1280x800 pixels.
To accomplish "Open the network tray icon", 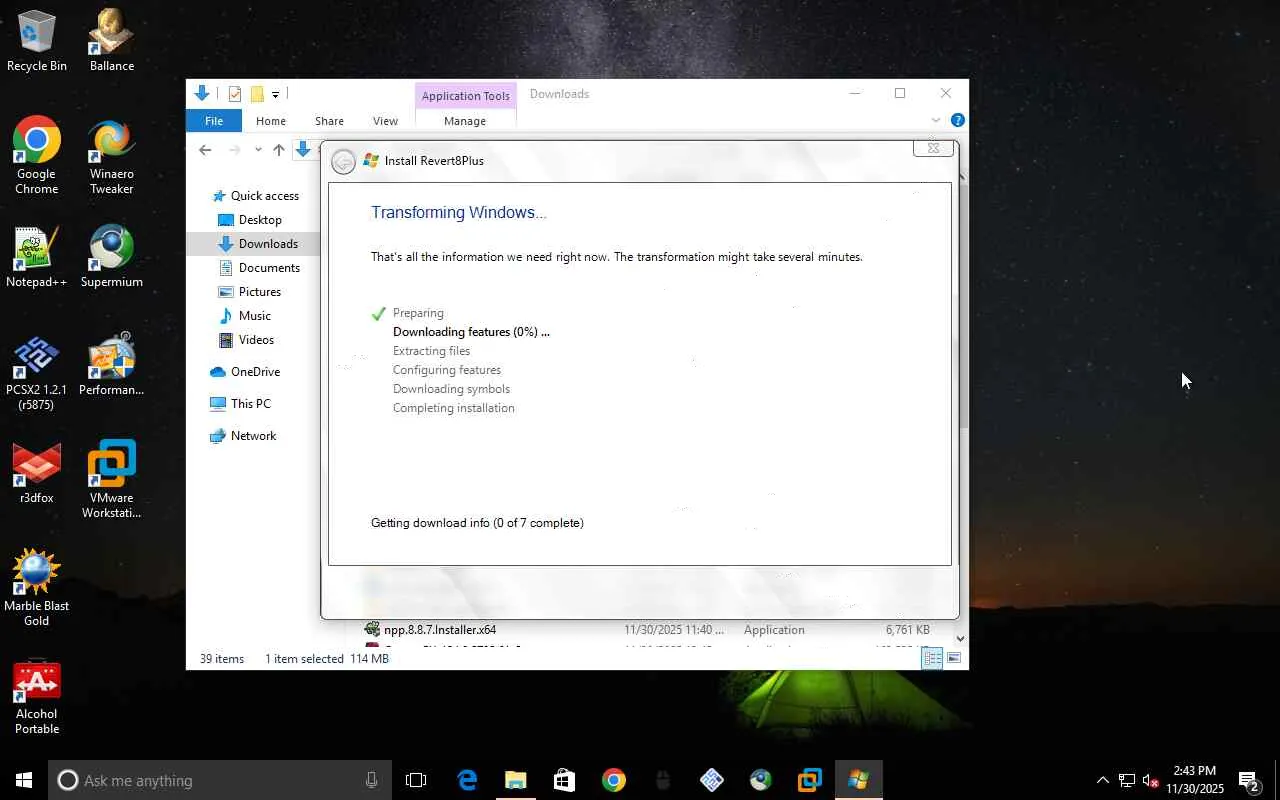I will pyautogui.click(x=1127, y=780).
